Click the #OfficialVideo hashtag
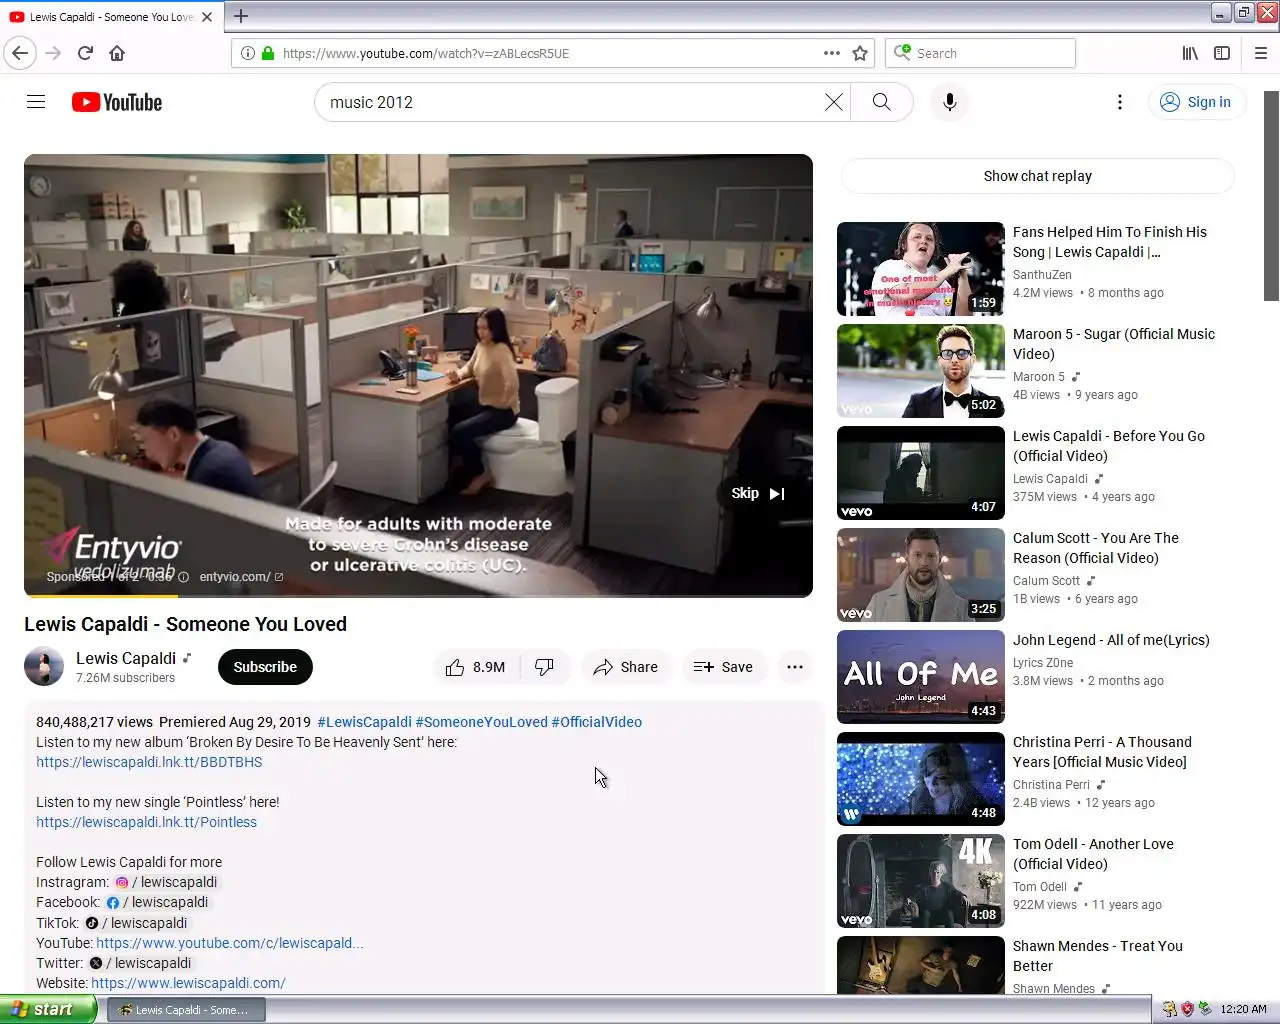The width and height of the screenshot is (1280, 1024). click(x=597, y=722)
